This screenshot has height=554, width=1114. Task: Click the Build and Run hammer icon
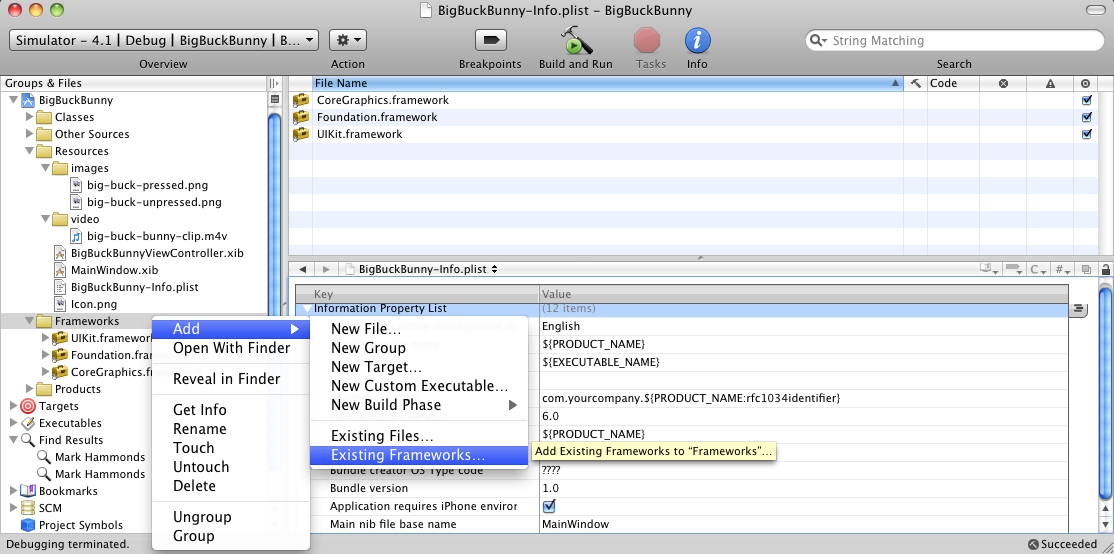pos(575,40)
